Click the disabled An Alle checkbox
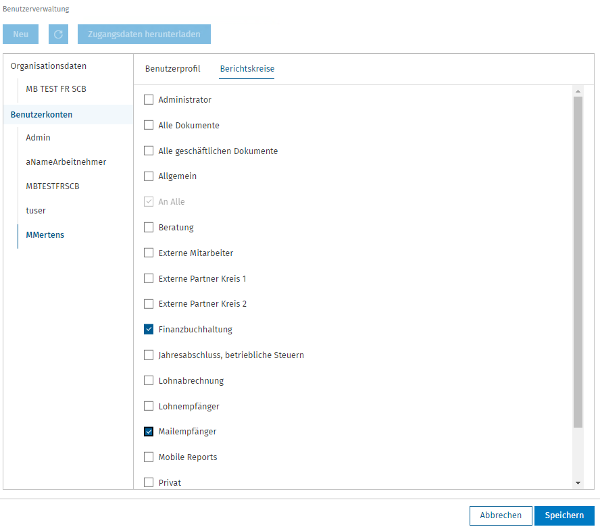 [148, 202]
